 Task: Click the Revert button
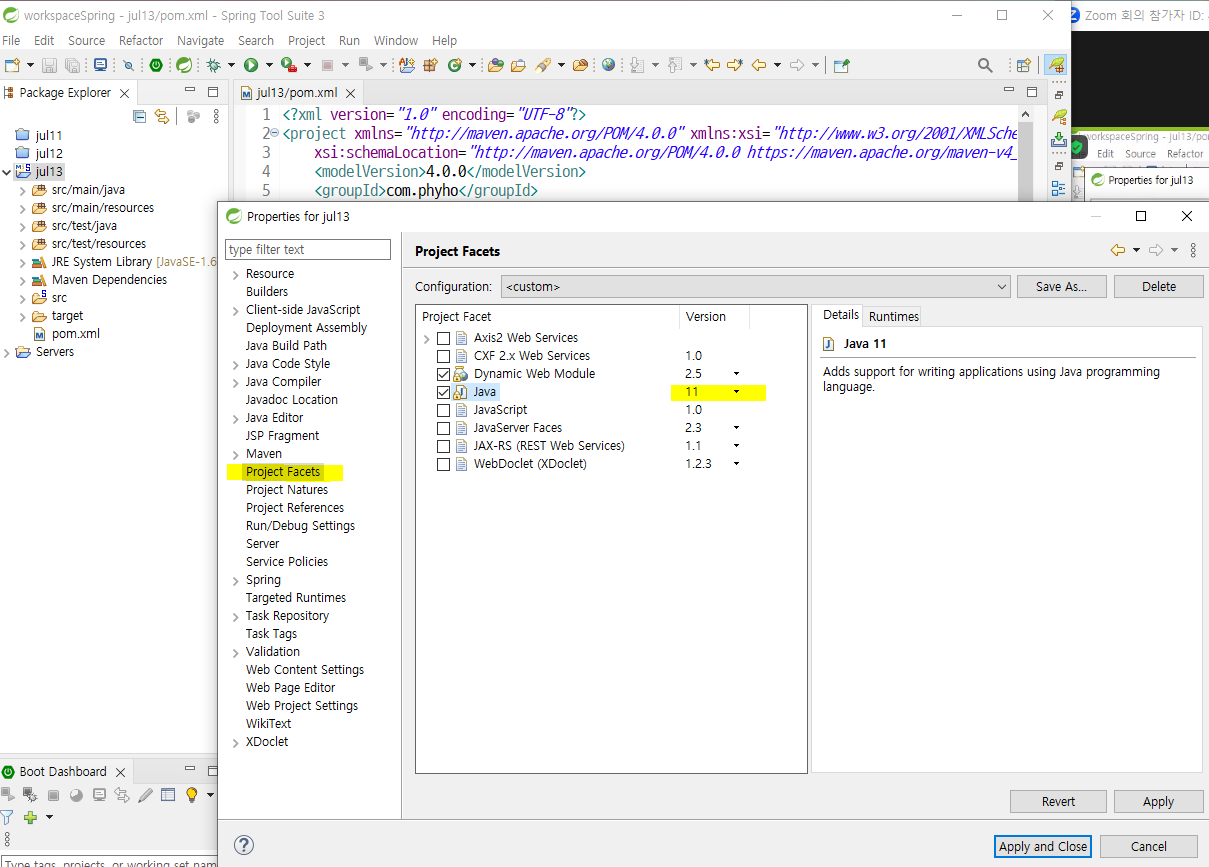pos(1058,801)
